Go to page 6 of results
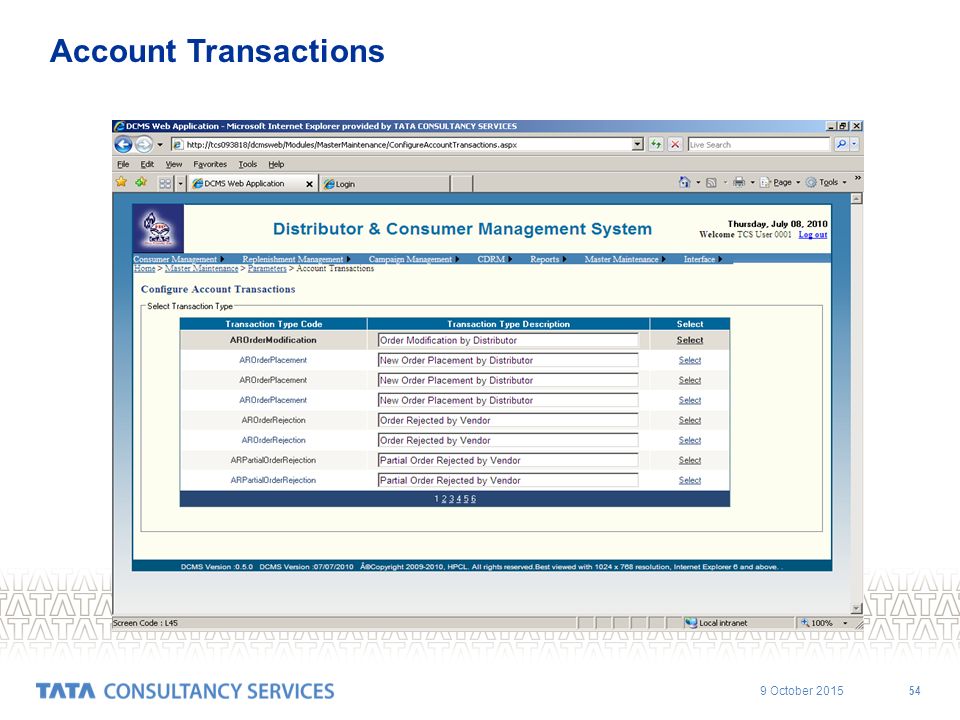960x720 pixels. [x=473, y=499]
